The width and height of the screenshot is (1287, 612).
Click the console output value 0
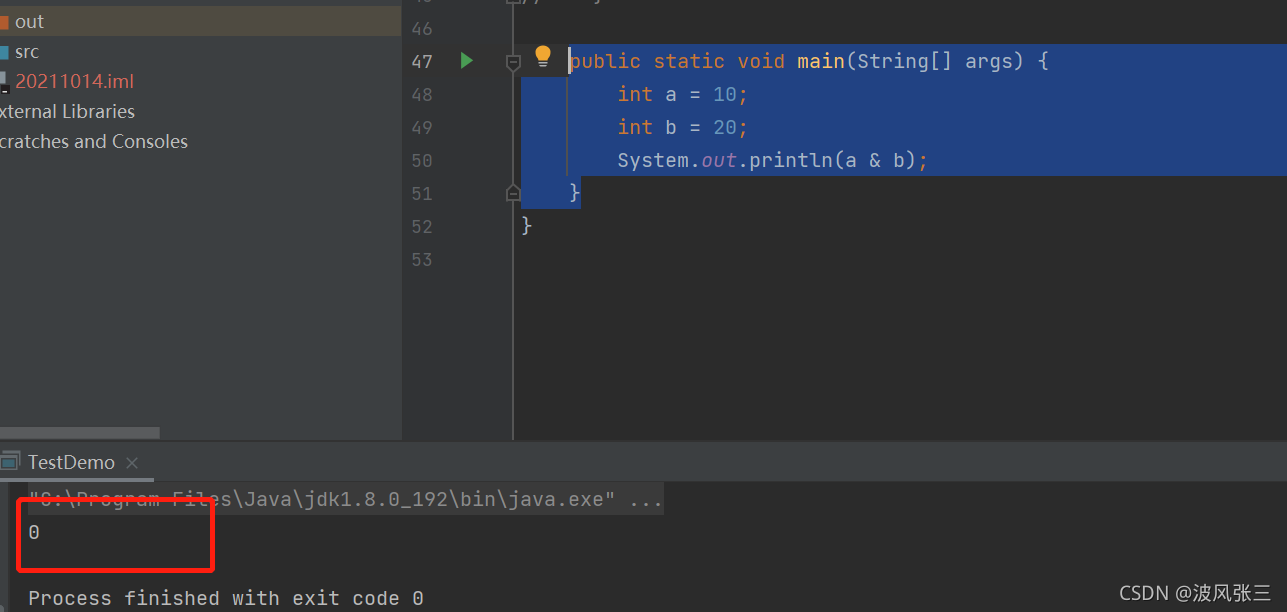(34, 533)
